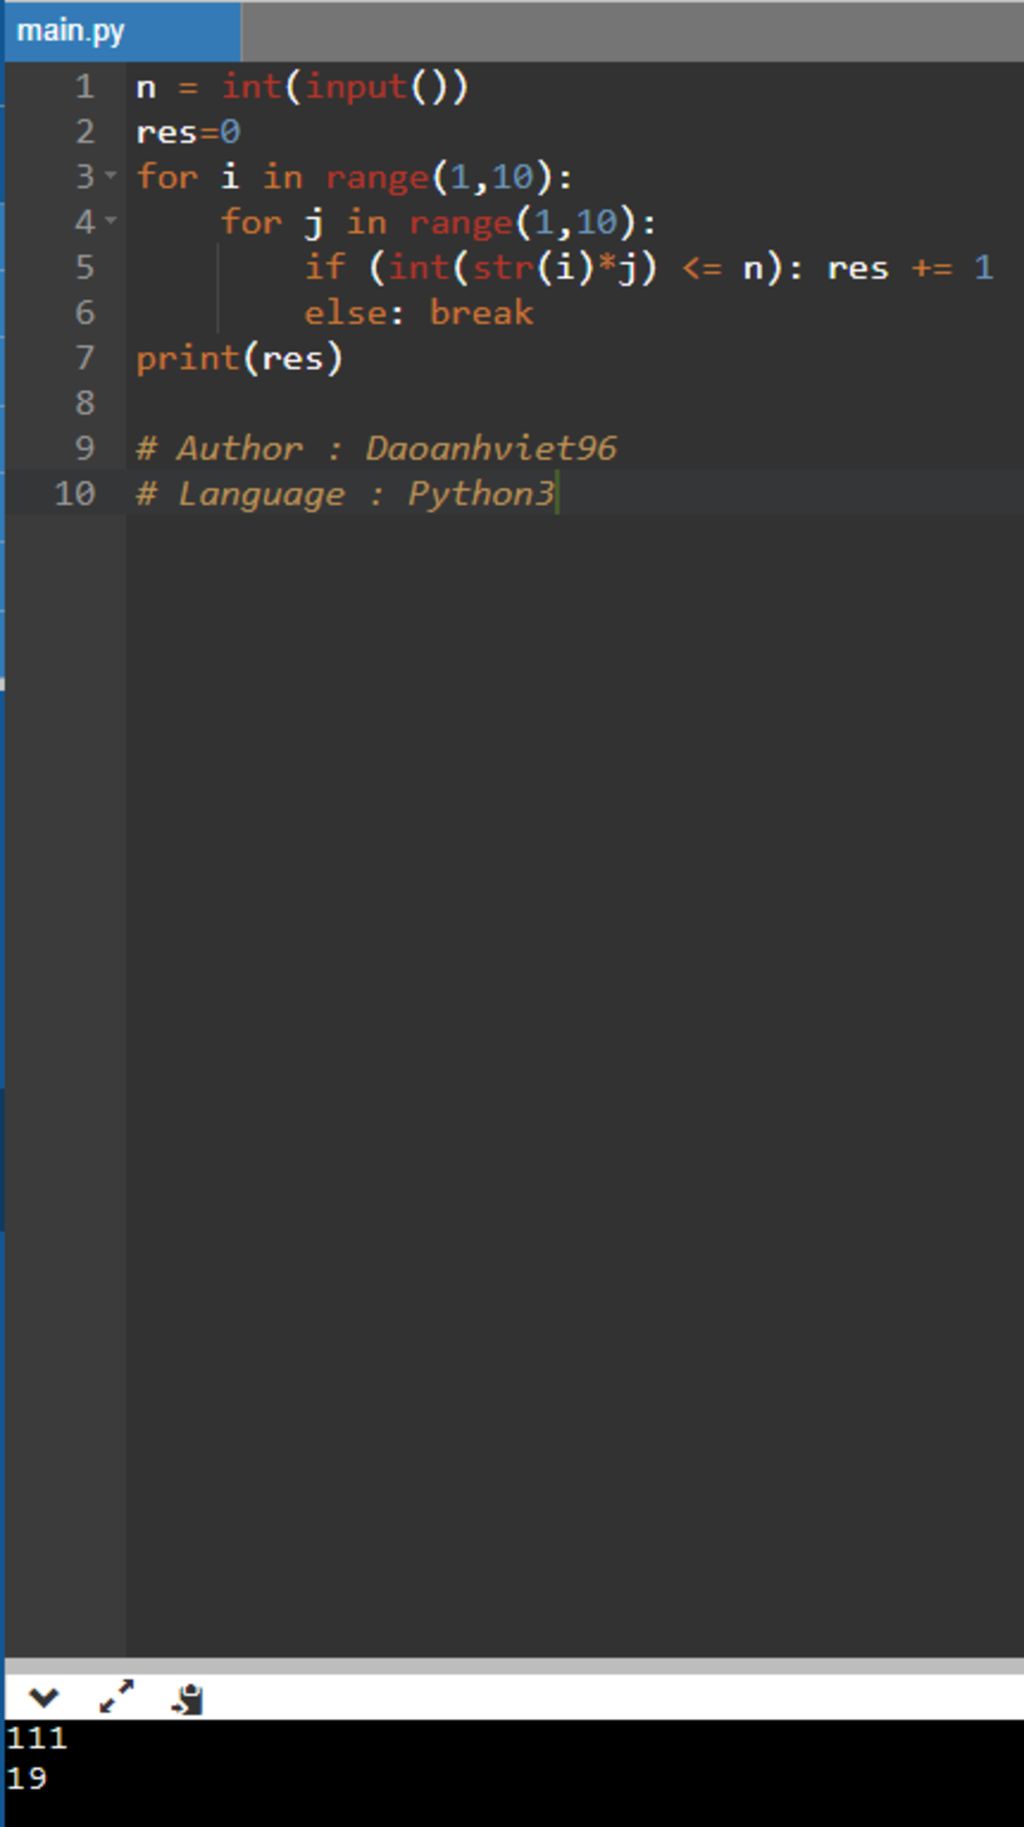This screenshot has height=1827, width=1024.
Task: Click line number 10 in gutter
Action: [x=75, y=493]
